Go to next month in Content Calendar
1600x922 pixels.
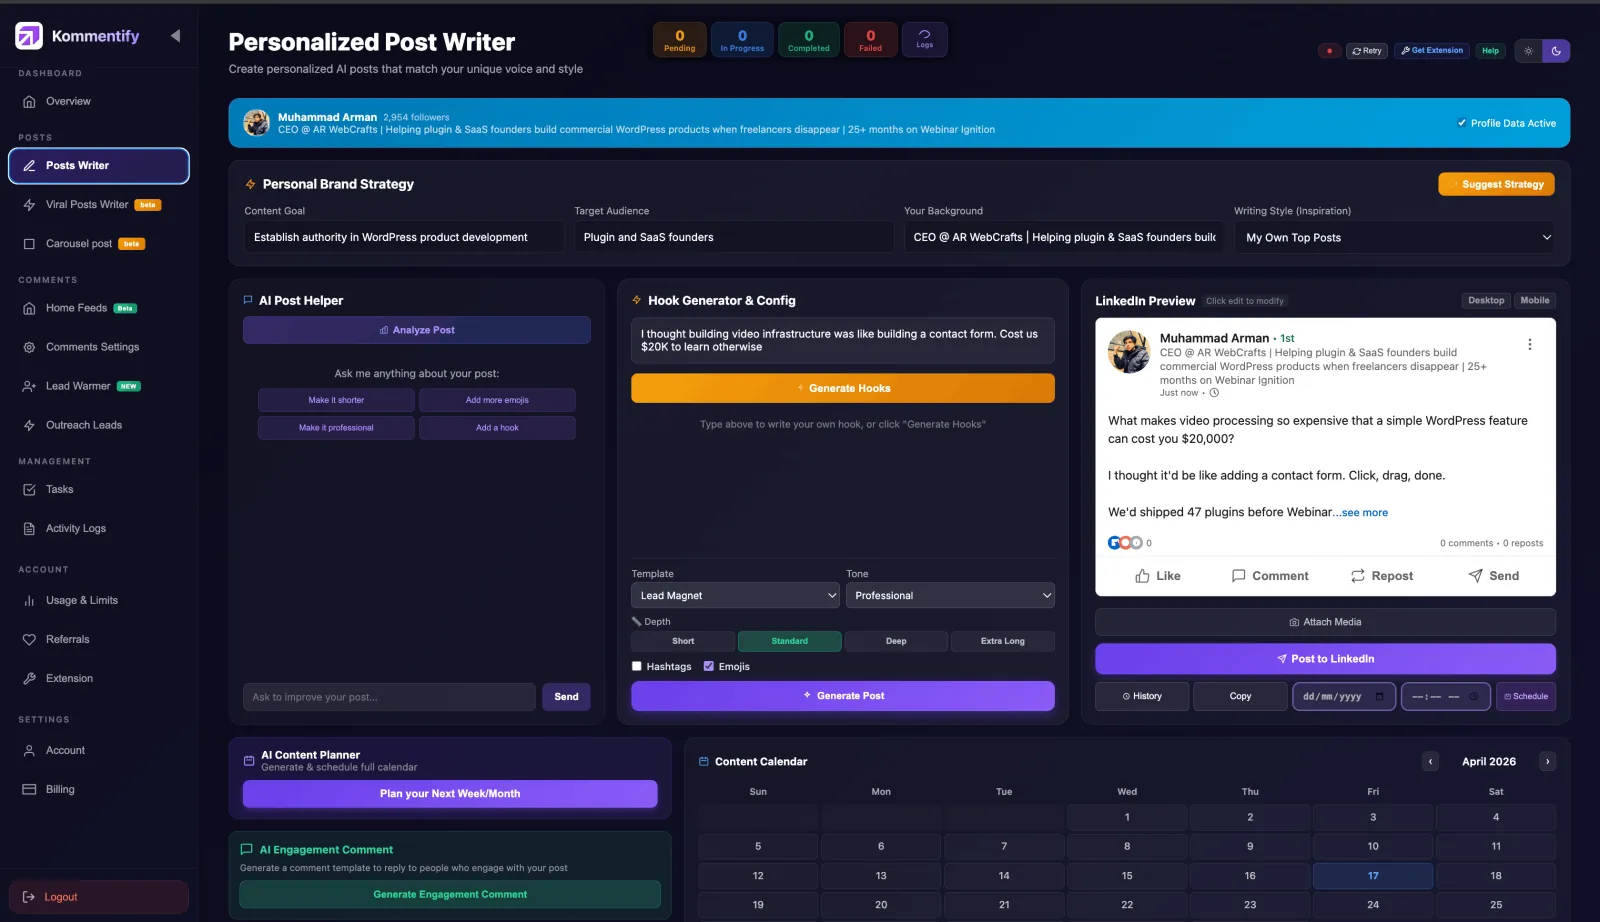click(x=1548, y=762)
